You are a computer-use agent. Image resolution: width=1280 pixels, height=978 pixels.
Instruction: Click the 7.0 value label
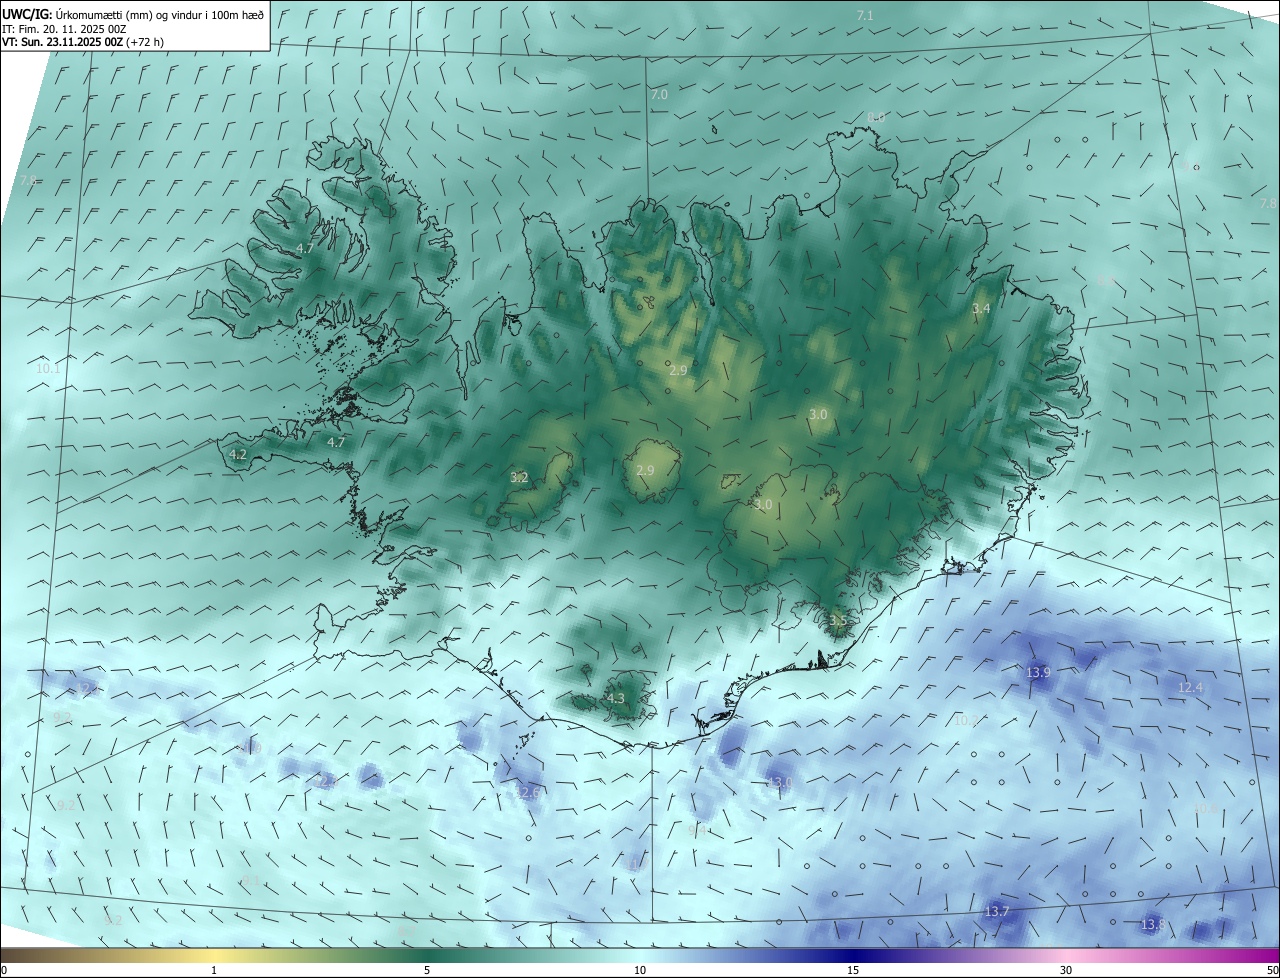tap(659, 94)
